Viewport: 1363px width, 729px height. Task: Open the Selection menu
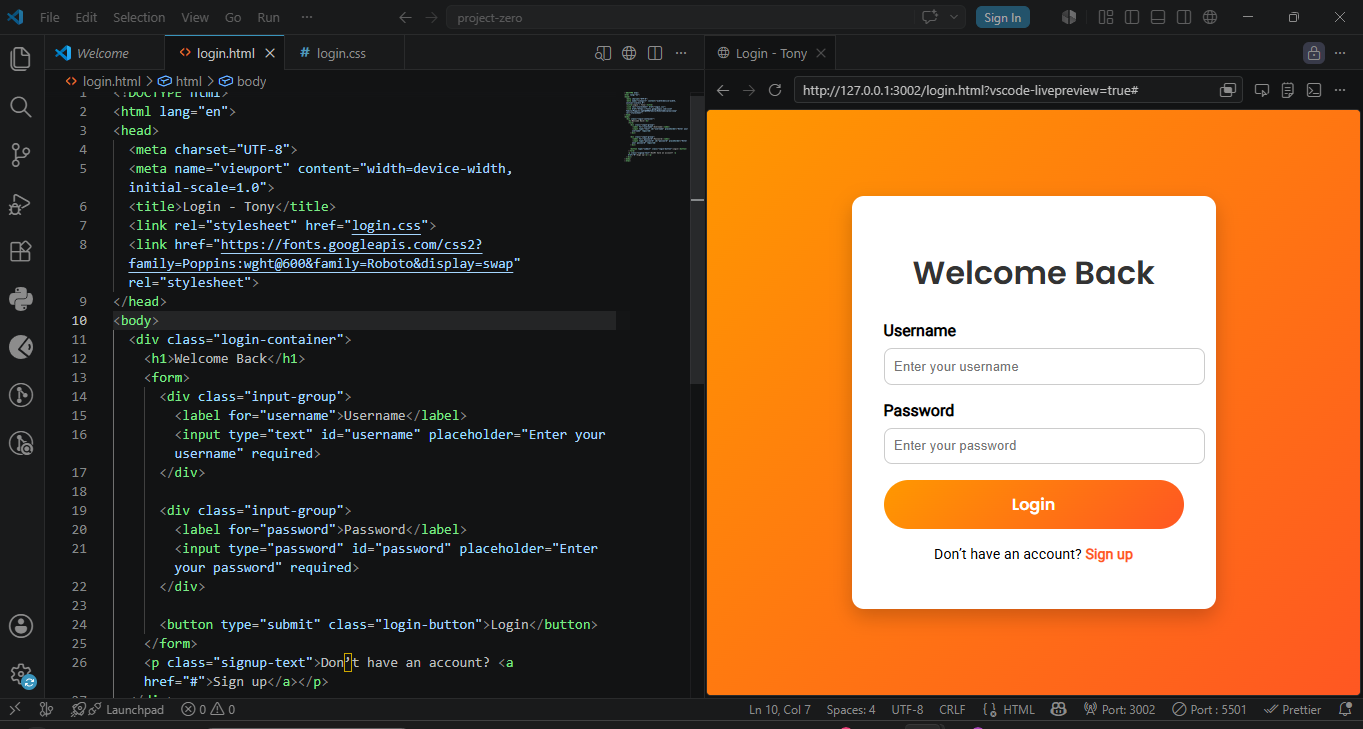pos(139,17)
